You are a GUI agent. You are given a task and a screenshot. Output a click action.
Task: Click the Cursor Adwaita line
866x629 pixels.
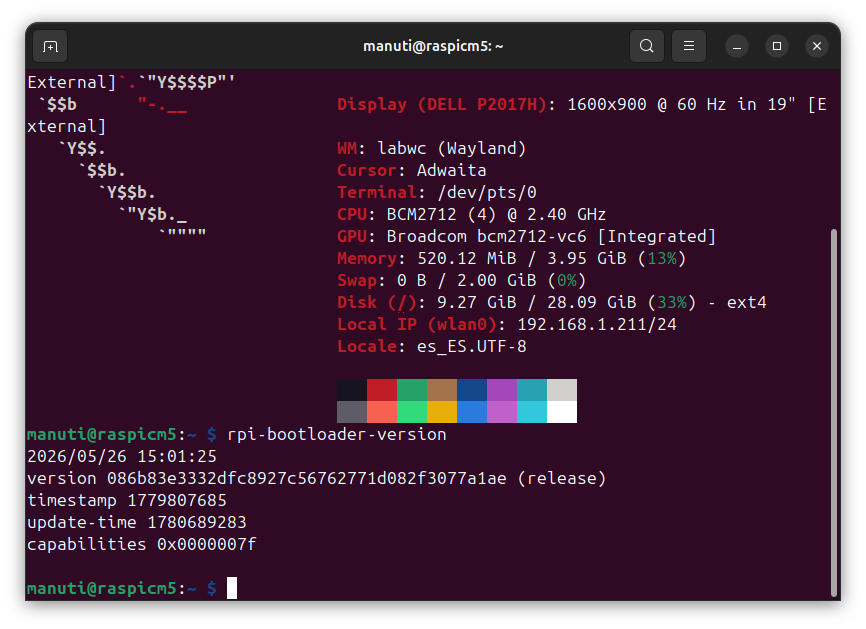tap(412, 171)
